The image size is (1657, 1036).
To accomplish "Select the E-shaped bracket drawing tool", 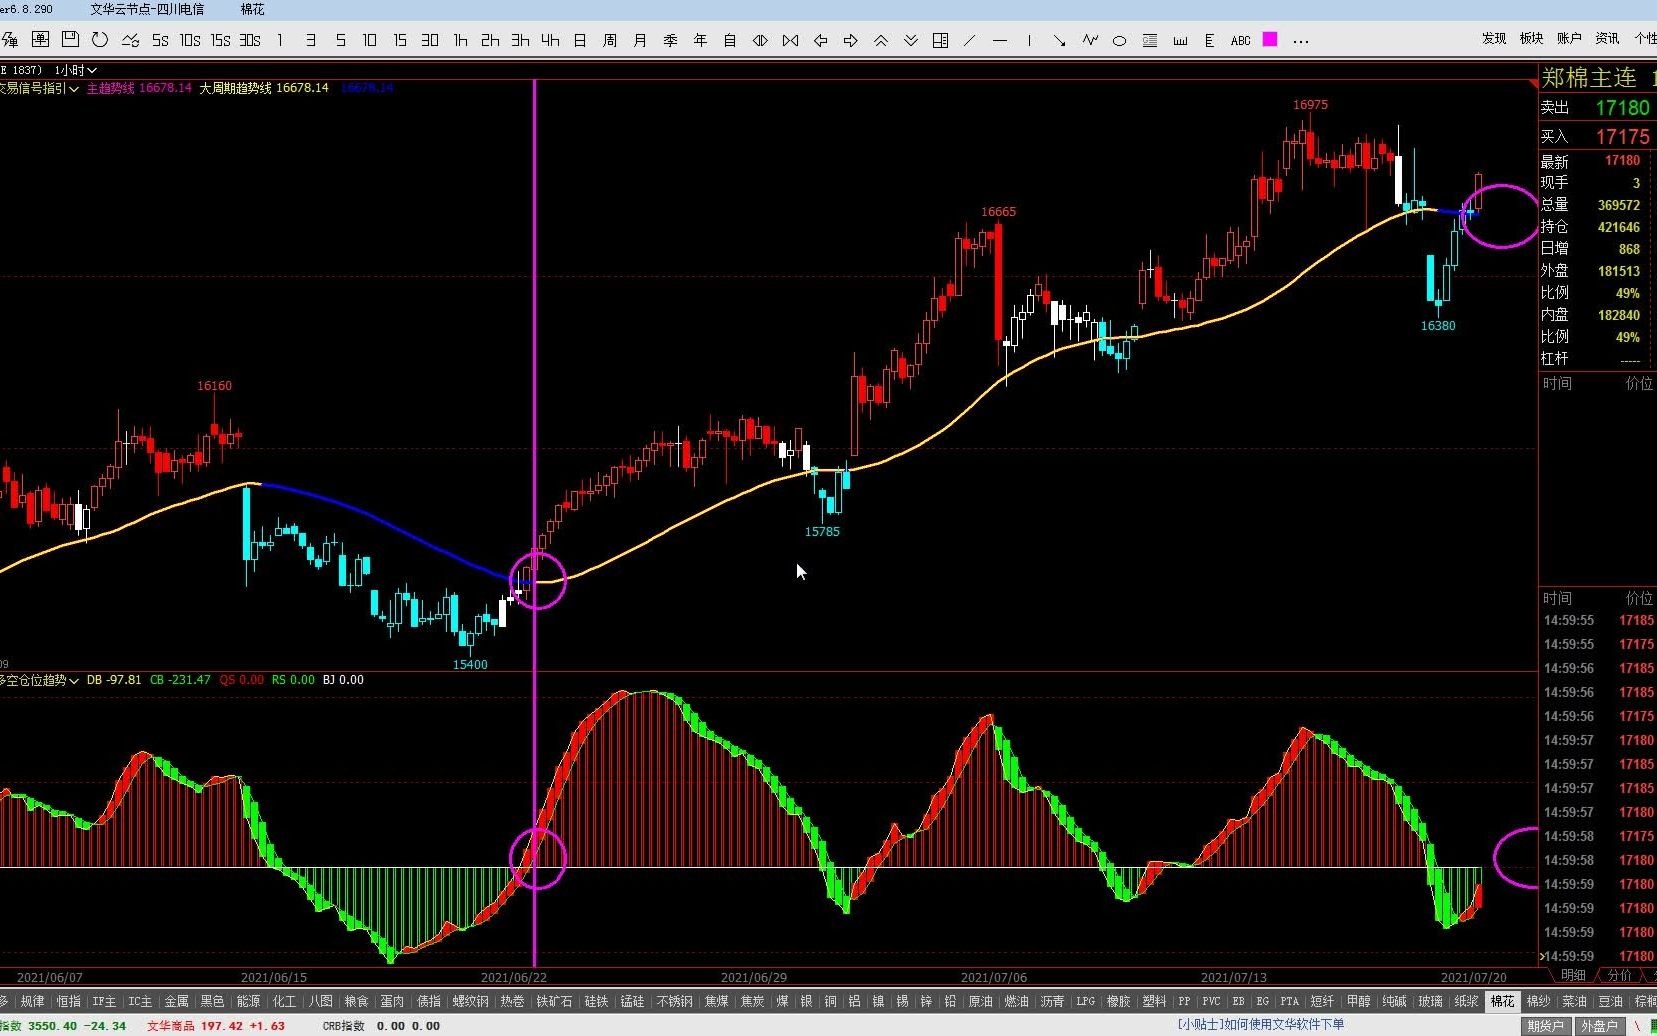I will tap(1209, 40).
